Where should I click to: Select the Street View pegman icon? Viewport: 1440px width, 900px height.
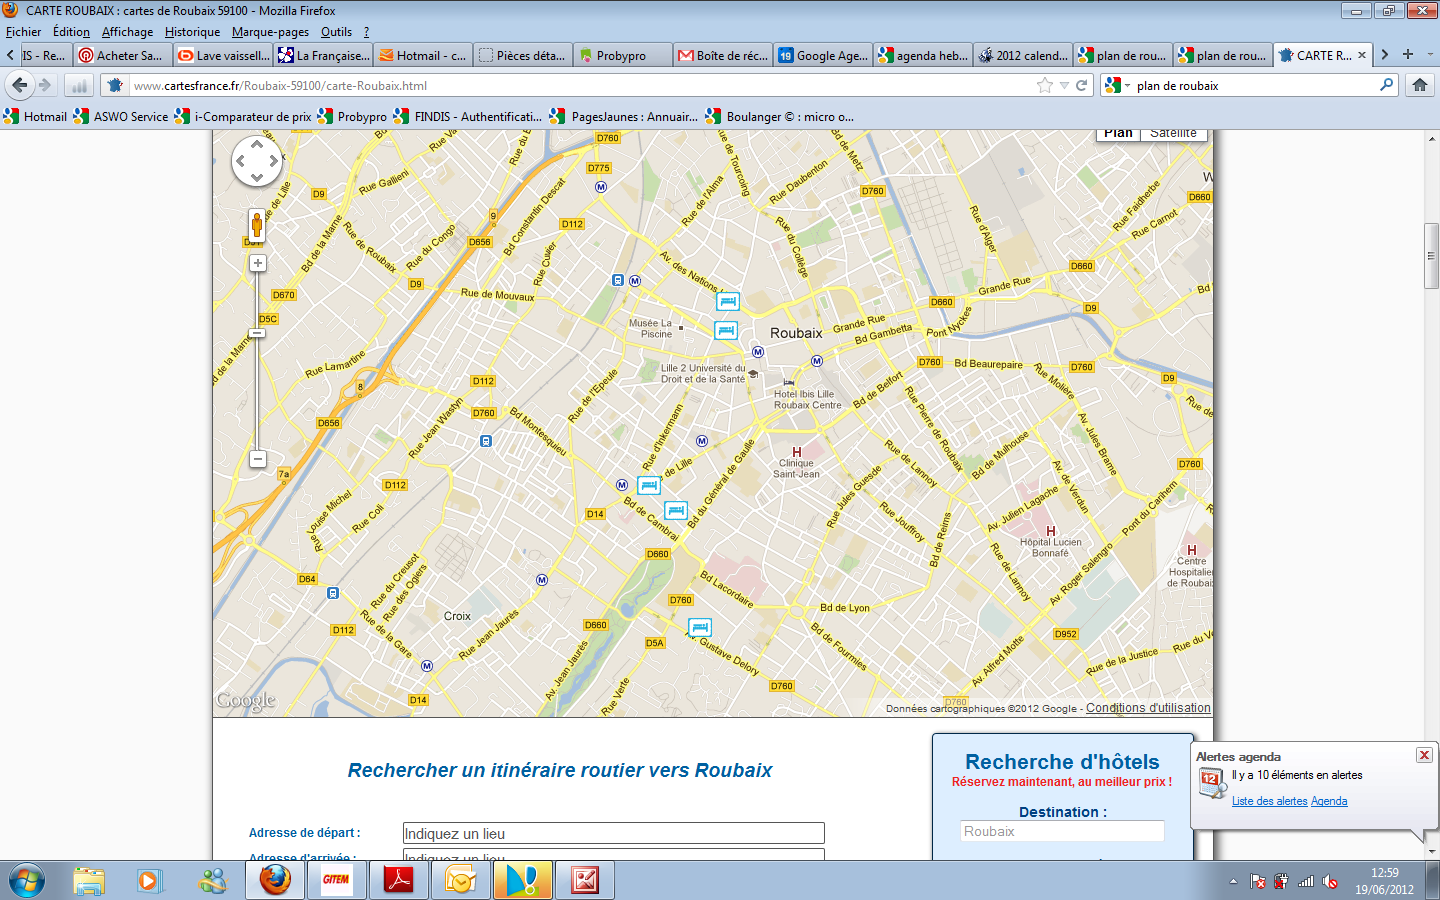257,225
